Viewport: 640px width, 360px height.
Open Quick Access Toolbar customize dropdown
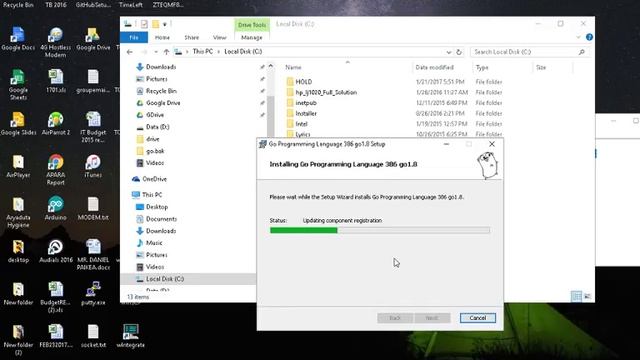165,24
